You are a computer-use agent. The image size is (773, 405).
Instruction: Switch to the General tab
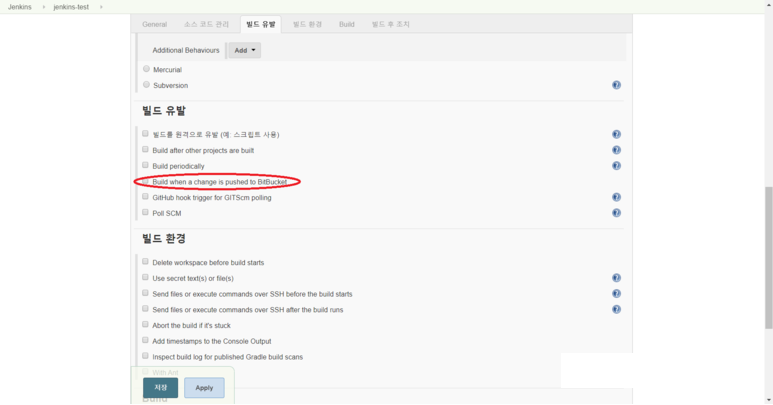(154, 24)
